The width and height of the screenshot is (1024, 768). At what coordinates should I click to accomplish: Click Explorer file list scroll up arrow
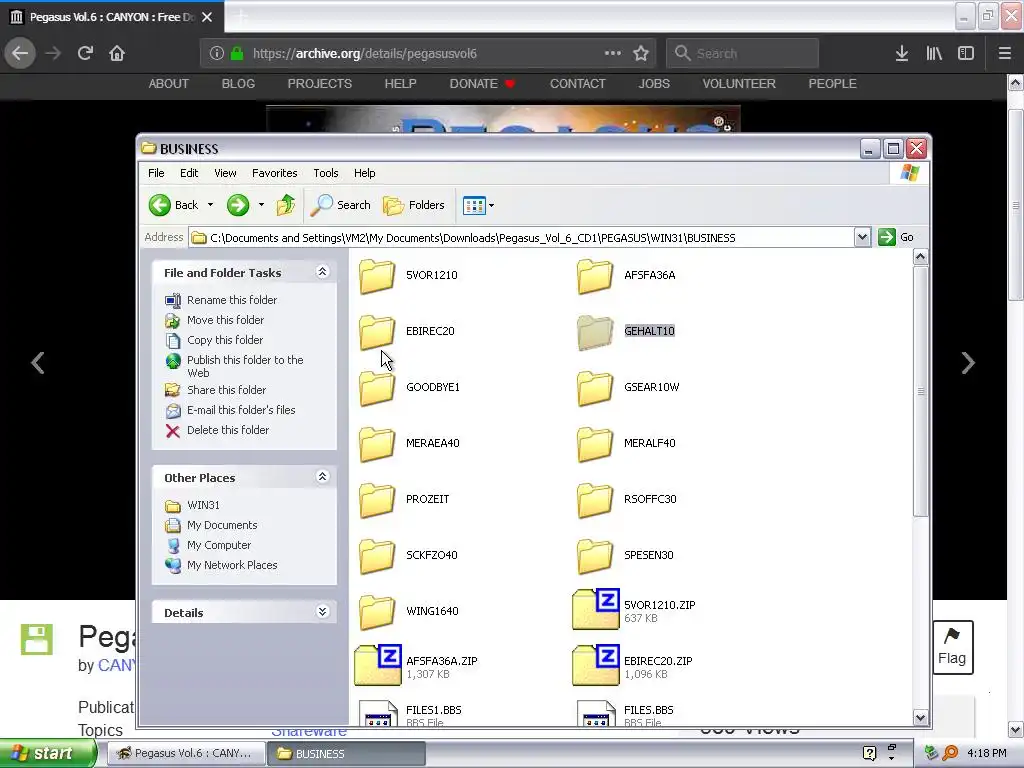point(920,257)
